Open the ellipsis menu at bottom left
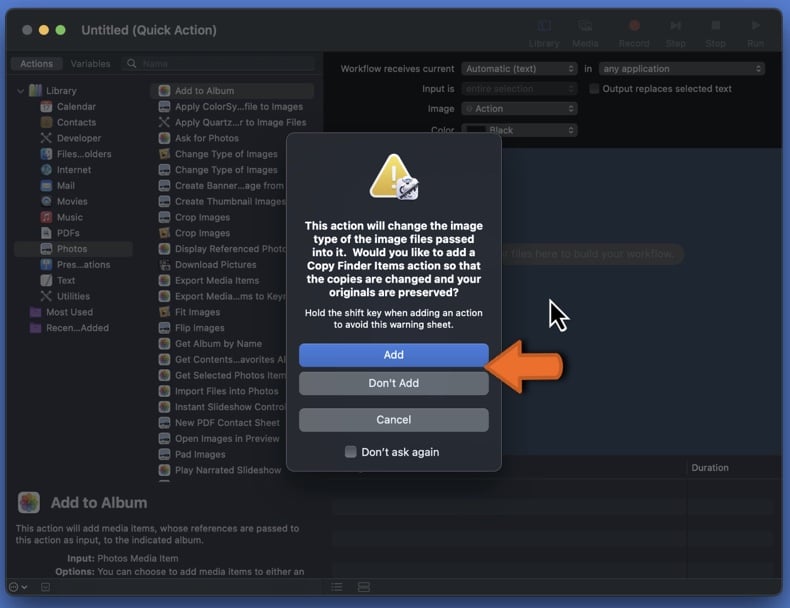Image resolution: width=790 pixels, height=608 pixels. point(18,587)
